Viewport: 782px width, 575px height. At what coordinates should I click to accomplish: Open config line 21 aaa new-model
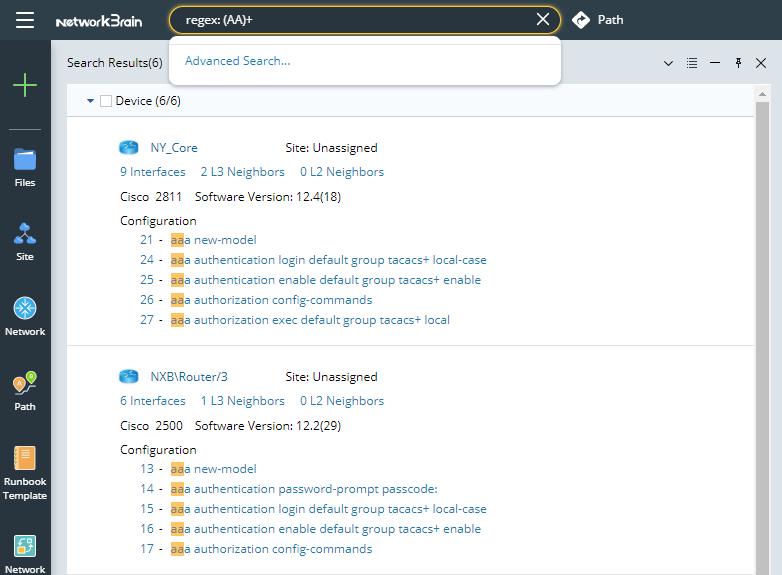point(213,240)
